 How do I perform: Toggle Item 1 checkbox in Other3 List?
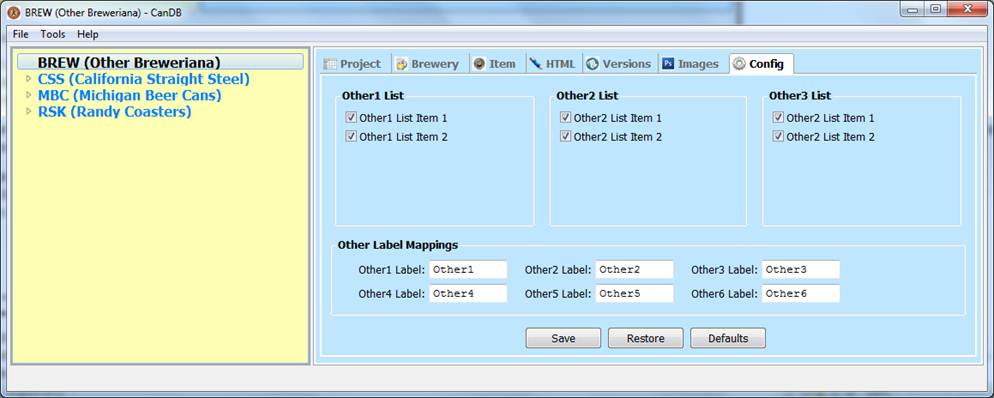pos(778,117)
